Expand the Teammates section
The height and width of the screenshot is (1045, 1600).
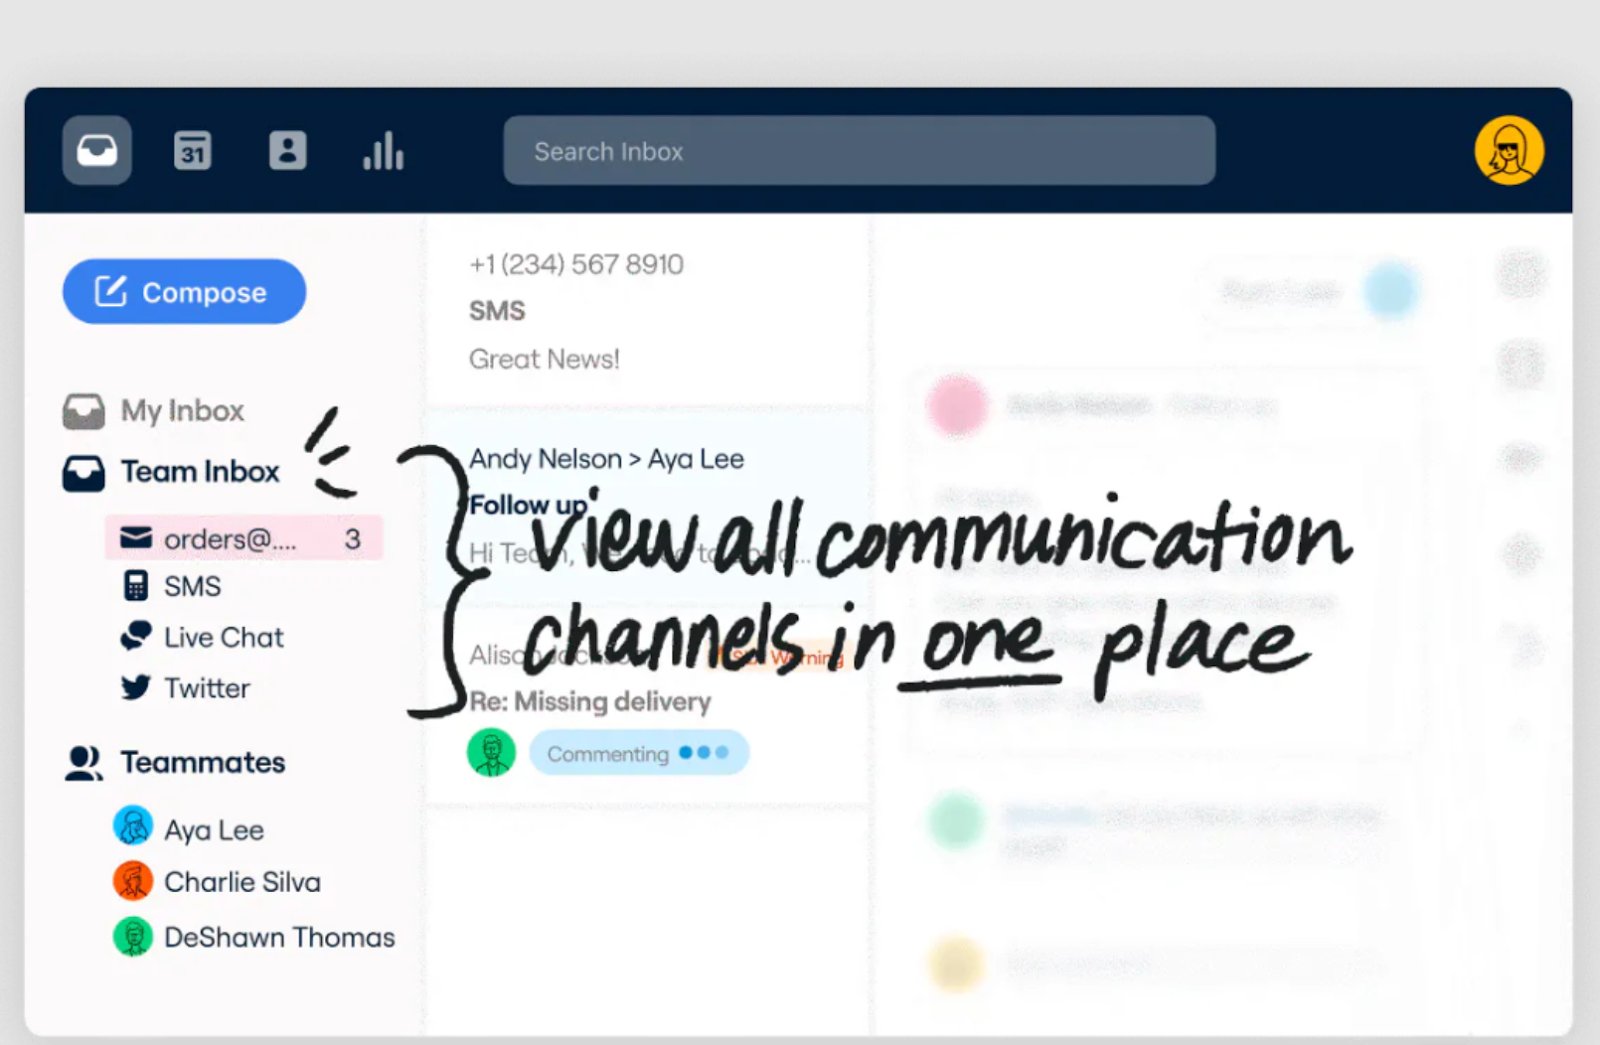pyautogui.click(x=202, y=763)
